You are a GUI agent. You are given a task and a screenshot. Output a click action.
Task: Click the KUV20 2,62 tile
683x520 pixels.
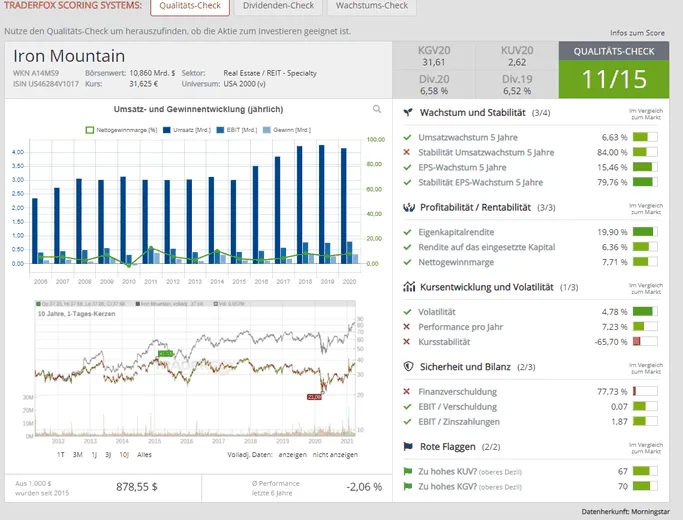coord(517,56)
